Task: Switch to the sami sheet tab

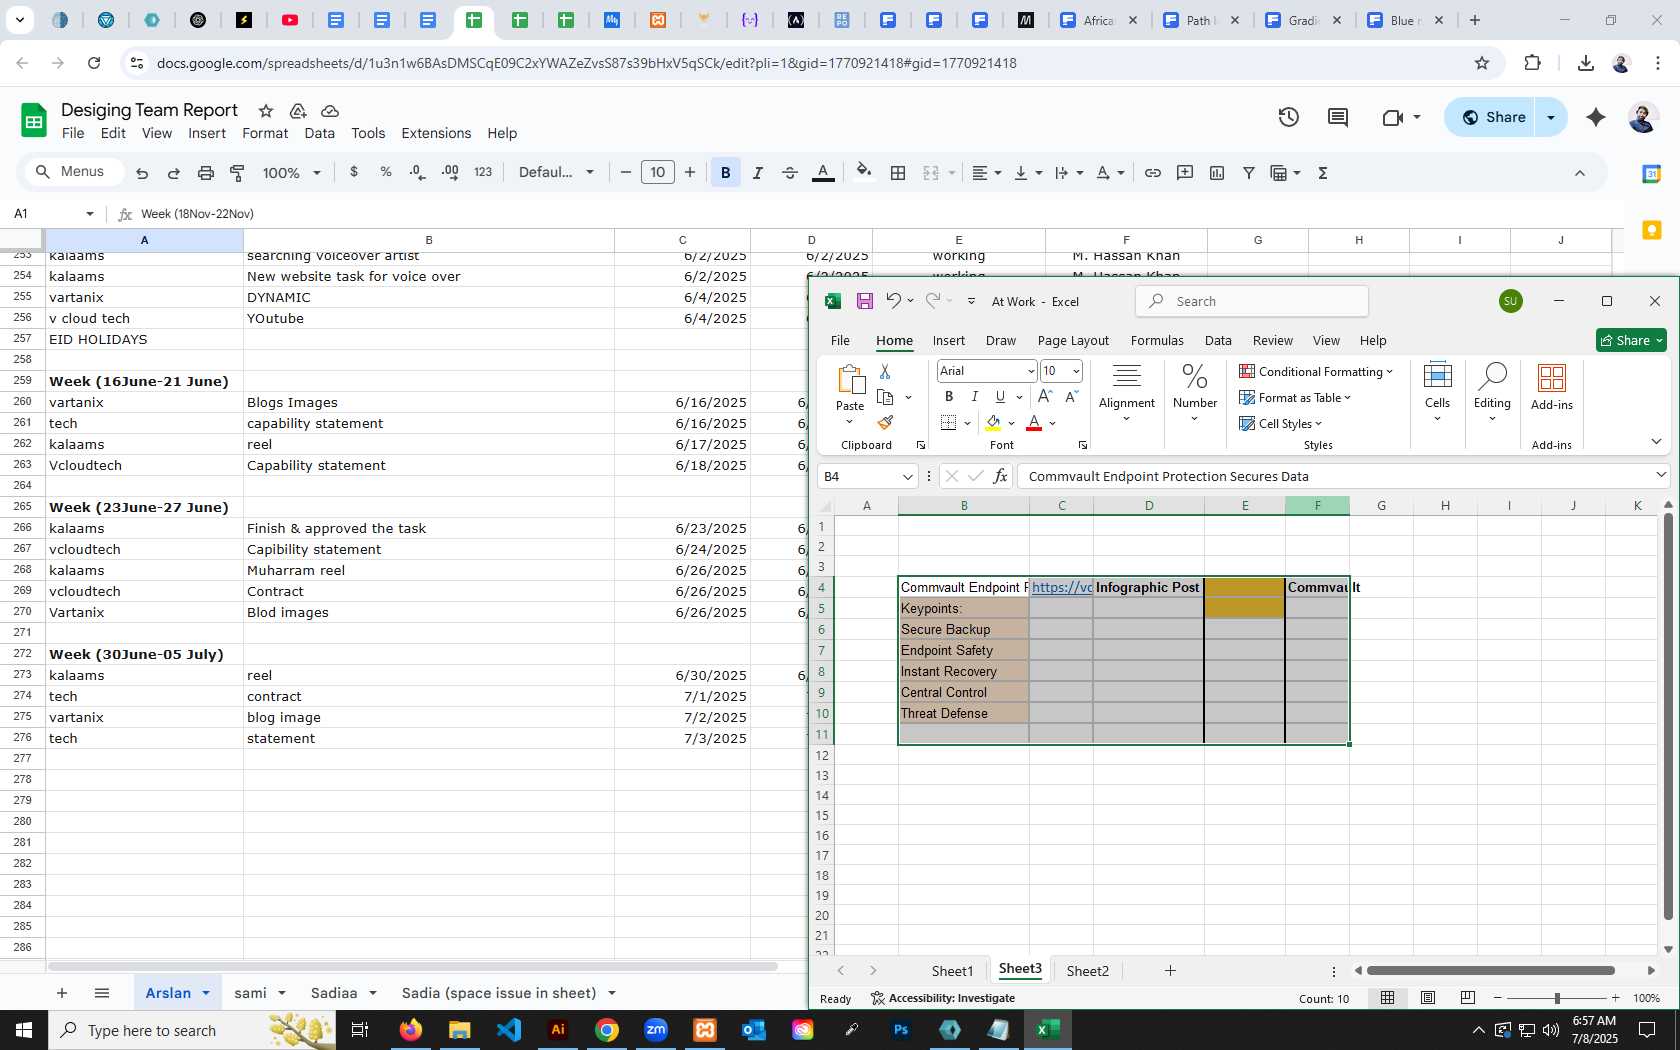Action: tap(250, 993)
